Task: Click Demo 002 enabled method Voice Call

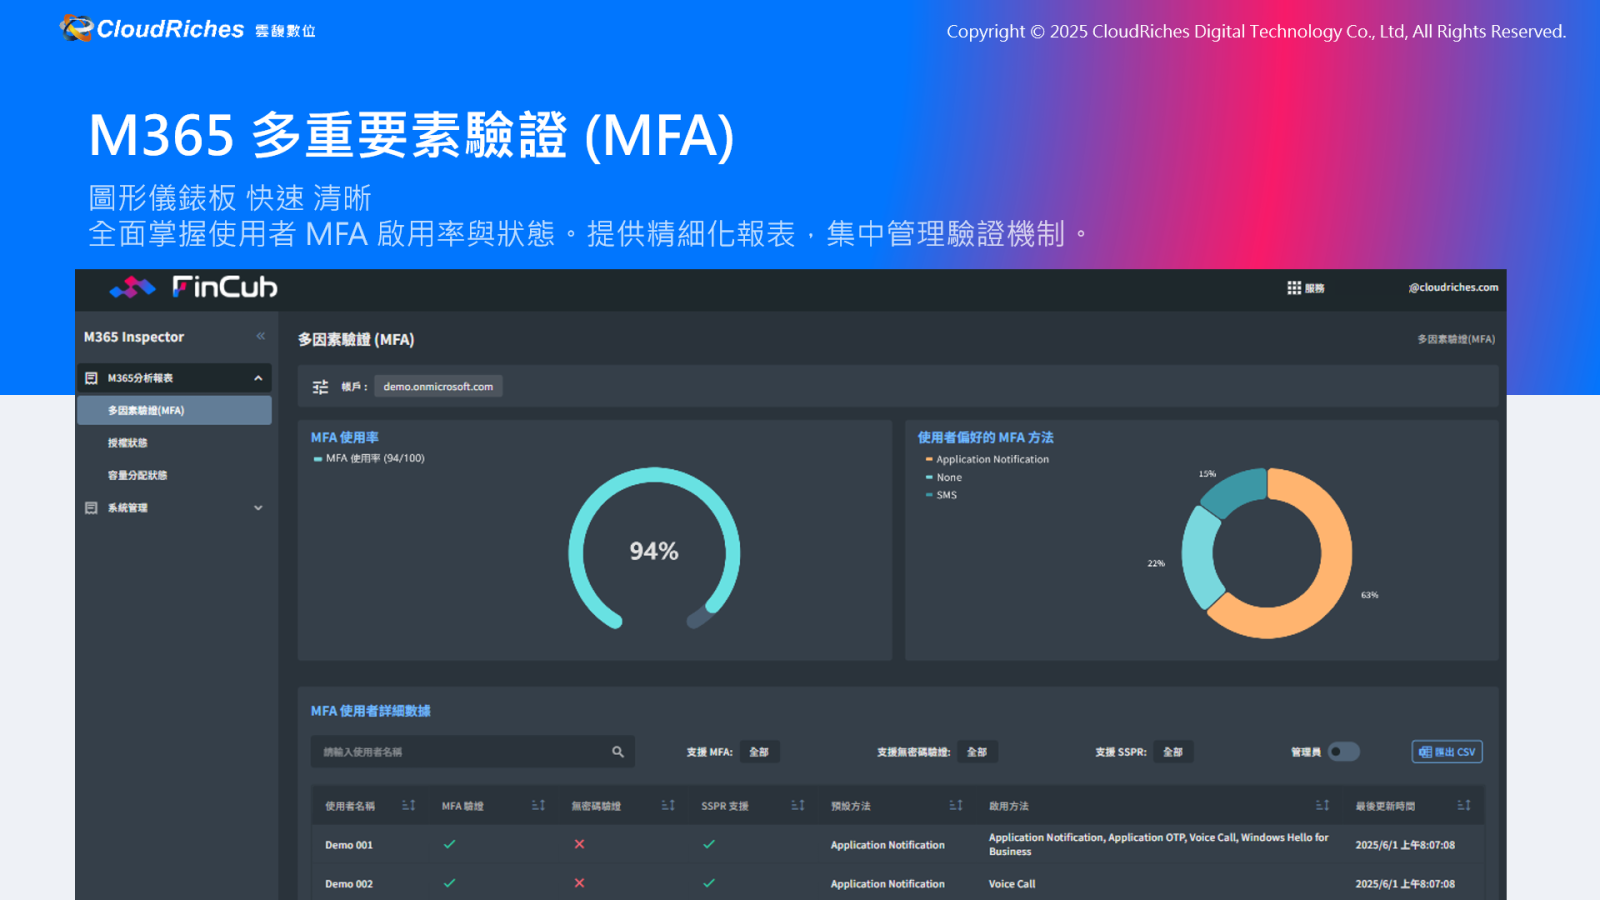Action: click(x=1012, y=884)
